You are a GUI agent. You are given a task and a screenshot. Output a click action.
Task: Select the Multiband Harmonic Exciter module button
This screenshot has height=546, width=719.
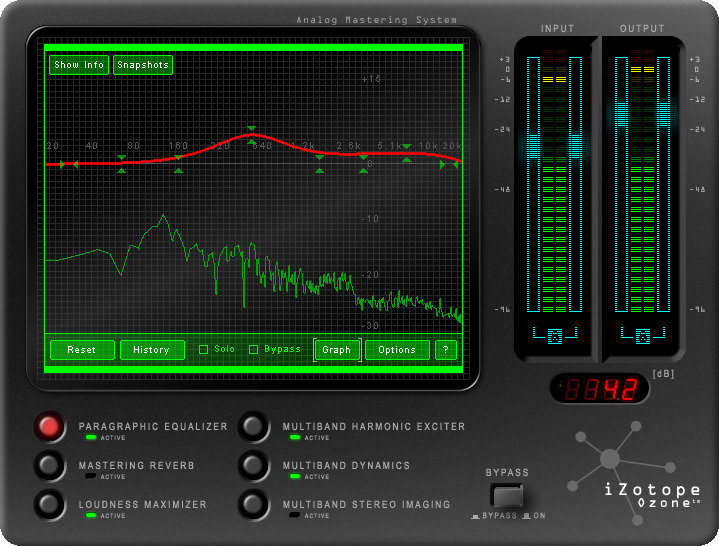pyautogui.click(x=253, y=426)
